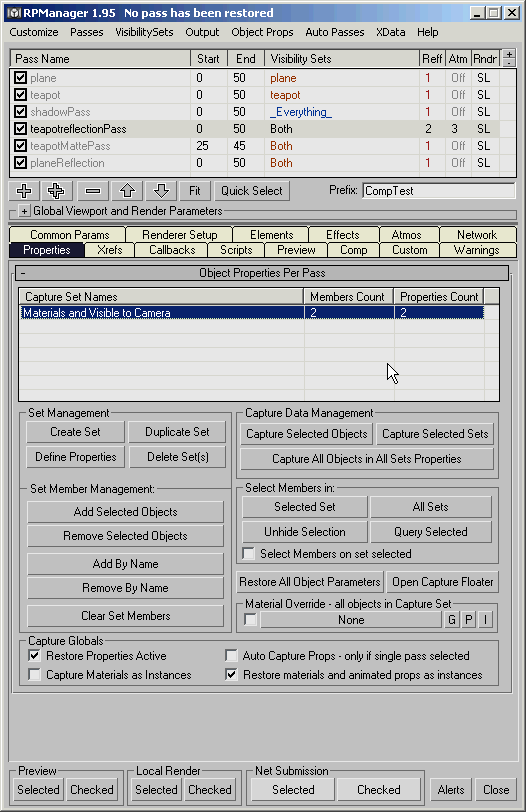The height and width of the screenshot is (812, 526).
Task: Collapse Object Properties Per Pass rollout
Action: (23, 273)
